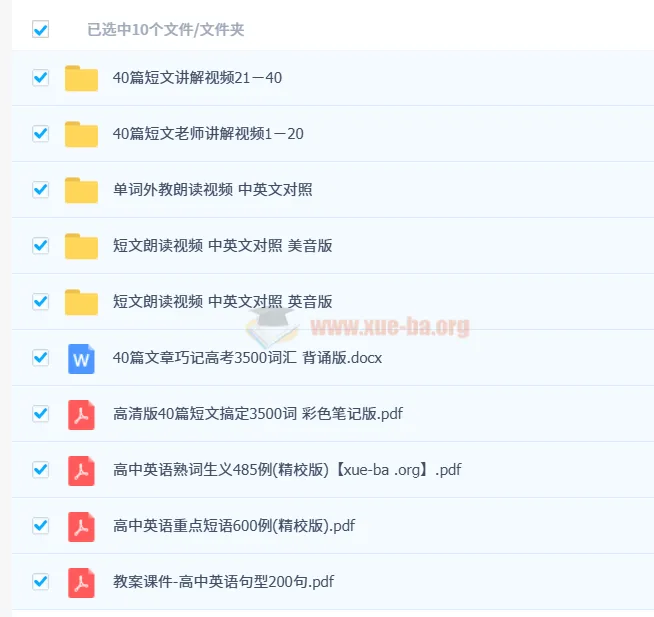Click the PDF icon for 高中英语重点短语600例

pos(81,526)
